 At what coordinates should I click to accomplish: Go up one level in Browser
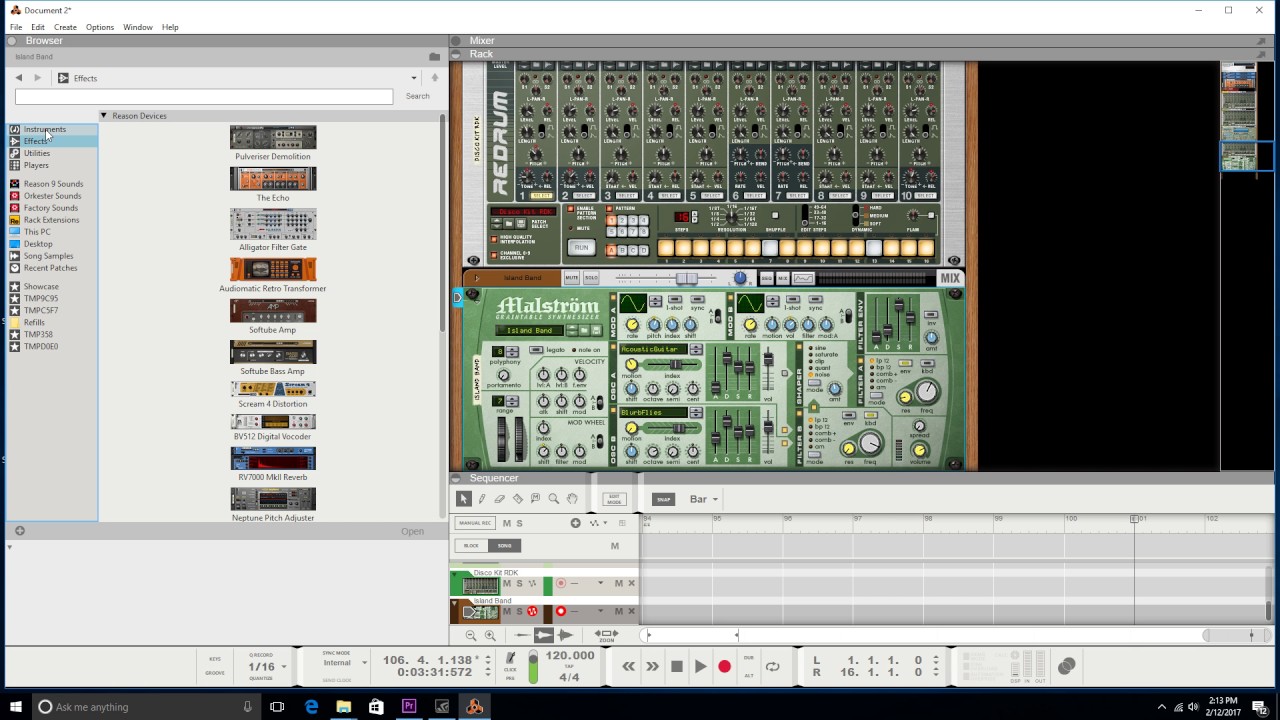(x=434, y=78)
